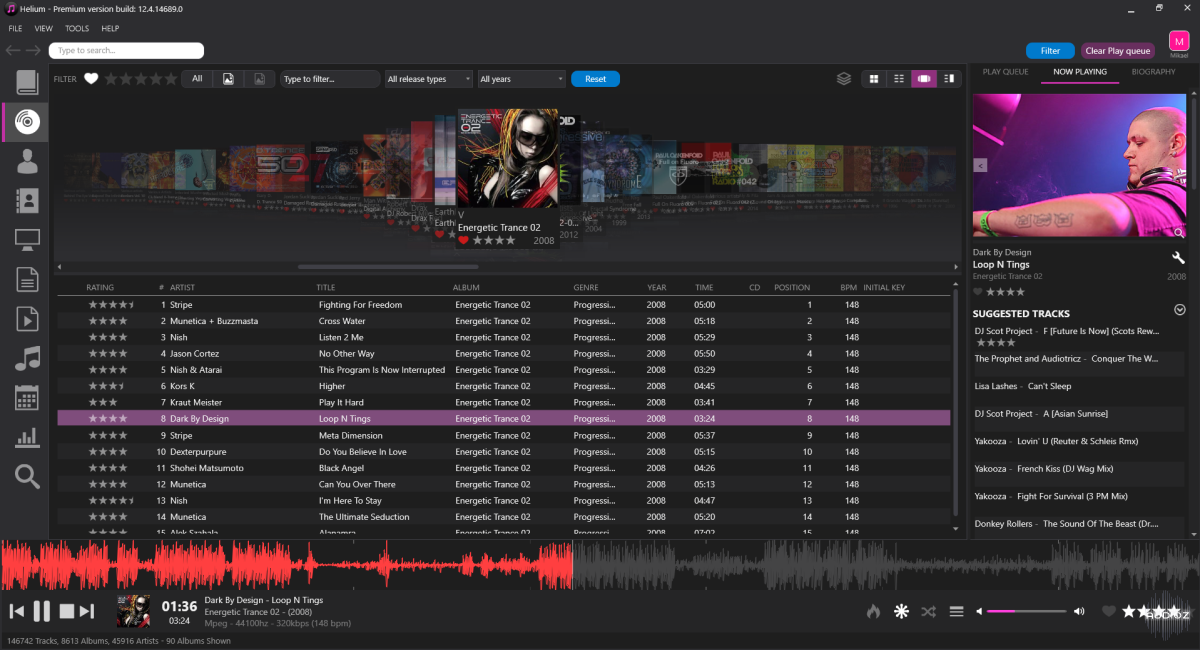Click the back navigation arrow

pyautogui.click(x=13, y=50)
